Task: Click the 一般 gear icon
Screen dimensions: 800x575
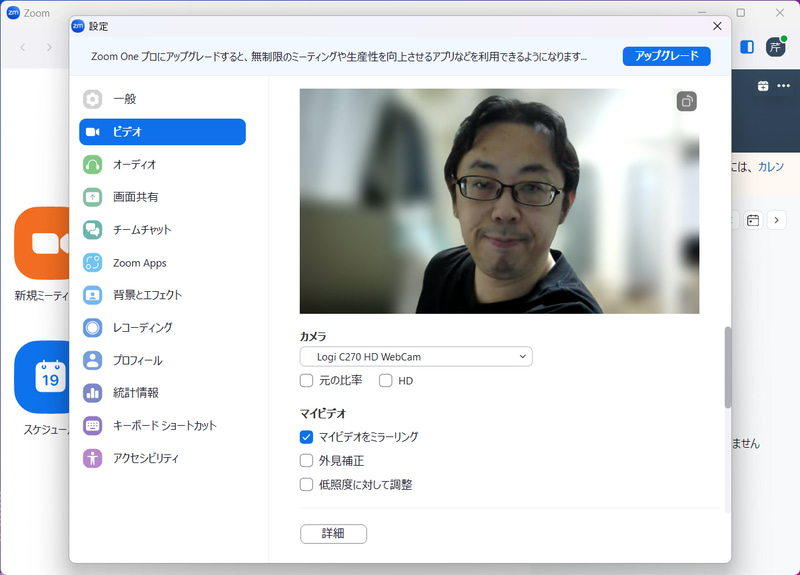Action: coord(92,99)
